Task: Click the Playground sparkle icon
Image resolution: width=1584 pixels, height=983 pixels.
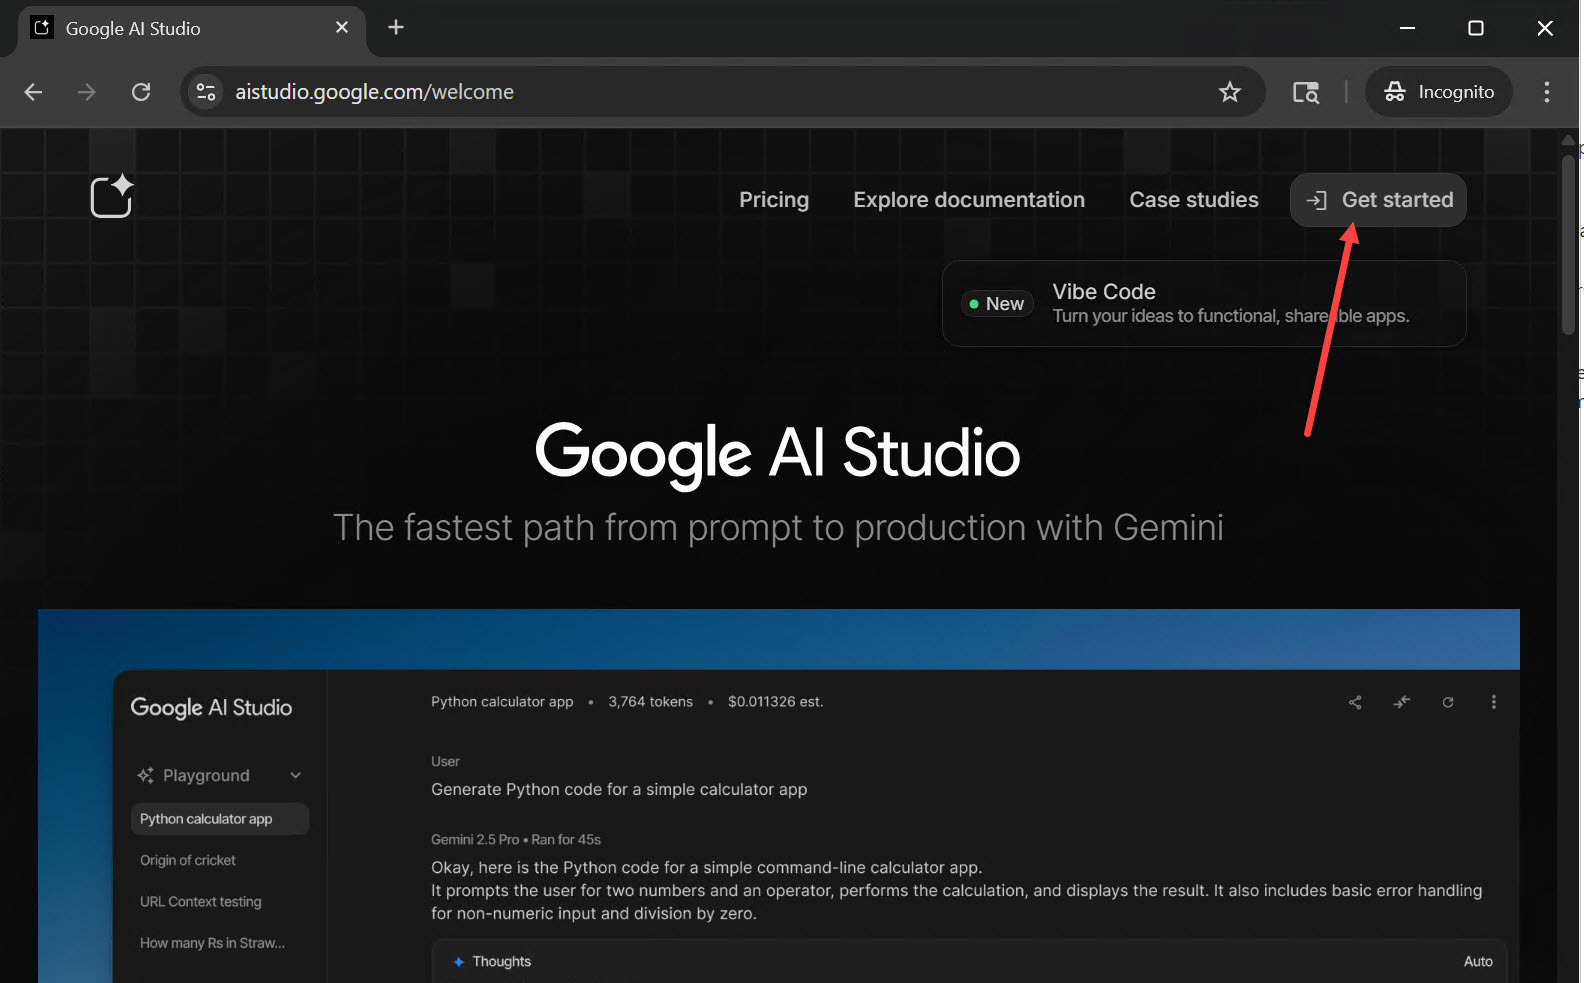Action: tap(145, 776)
